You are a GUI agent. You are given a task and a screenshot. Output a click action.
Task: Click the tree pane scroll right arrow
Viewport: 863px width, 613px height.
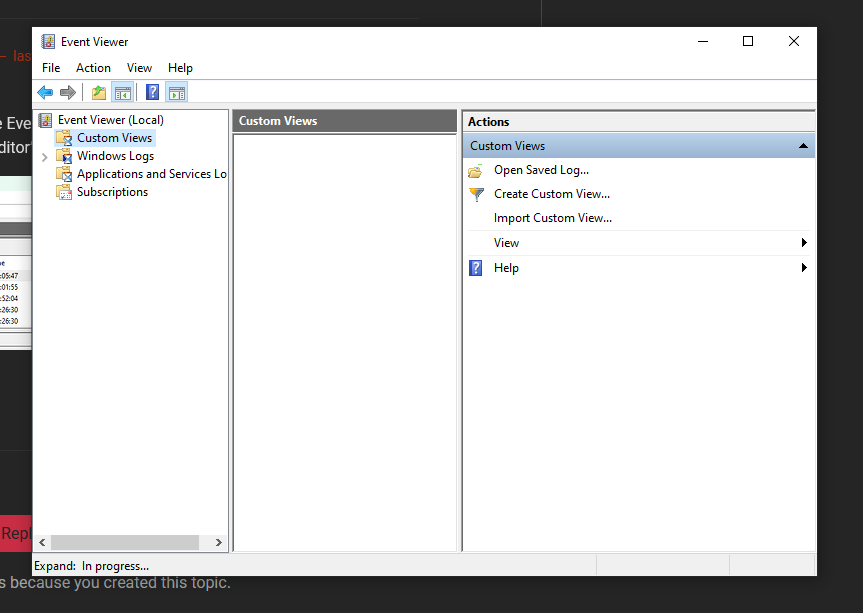click(x=219, y=543)
